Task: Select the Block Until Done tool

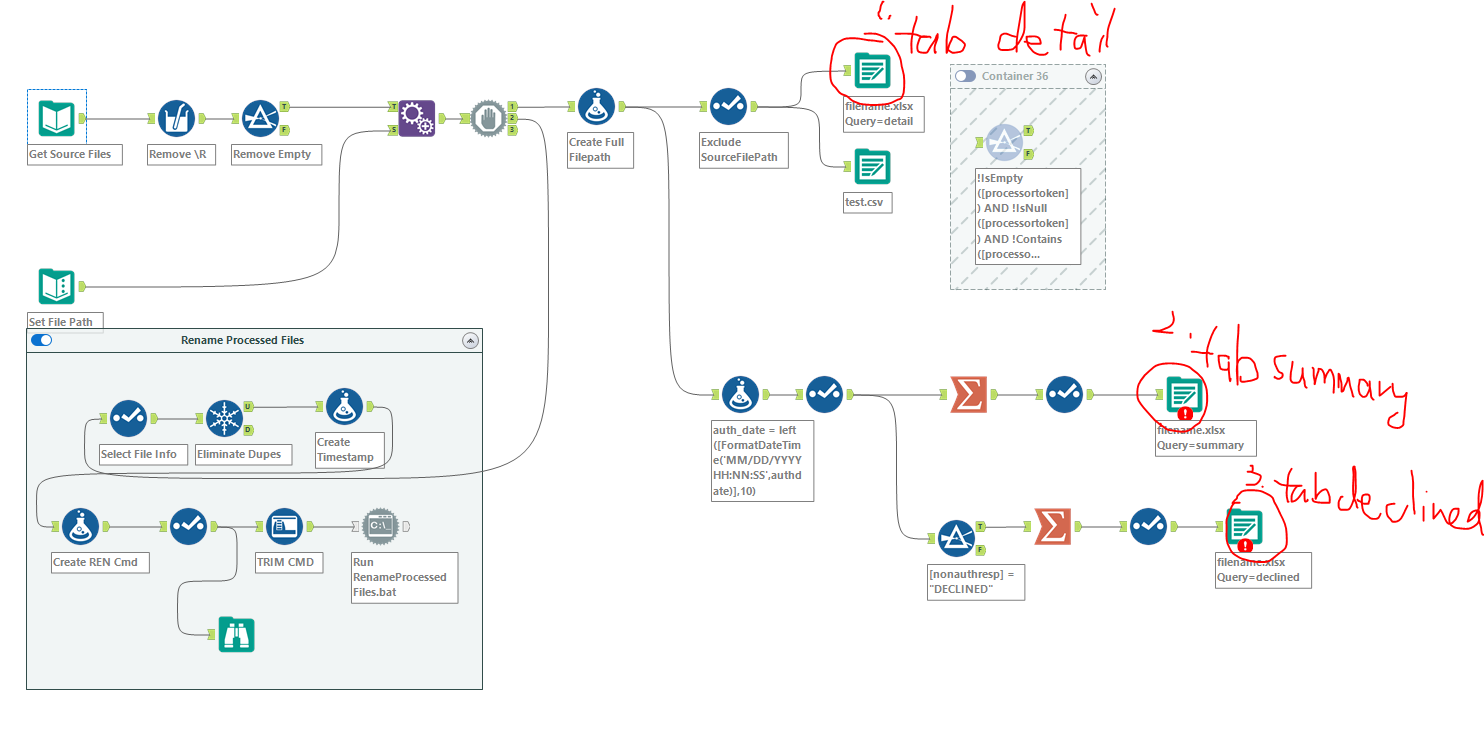Action: click(x=489, y=117)
